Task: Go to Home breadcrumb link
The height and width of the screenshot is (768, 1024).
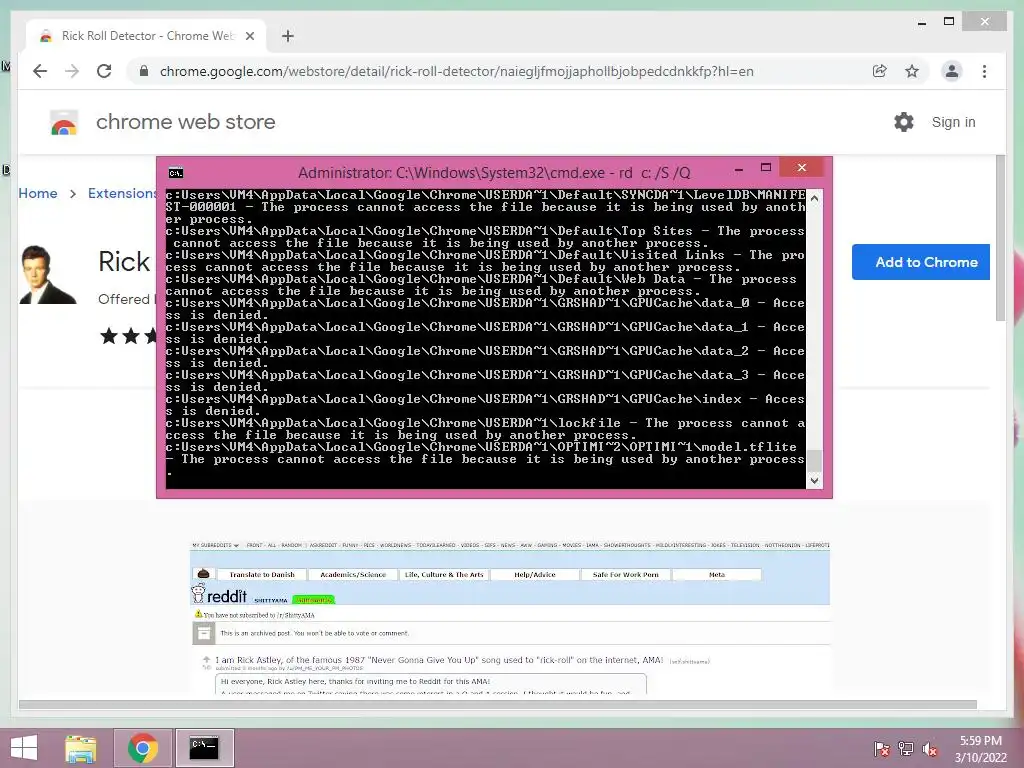Action: click(38, 193)
